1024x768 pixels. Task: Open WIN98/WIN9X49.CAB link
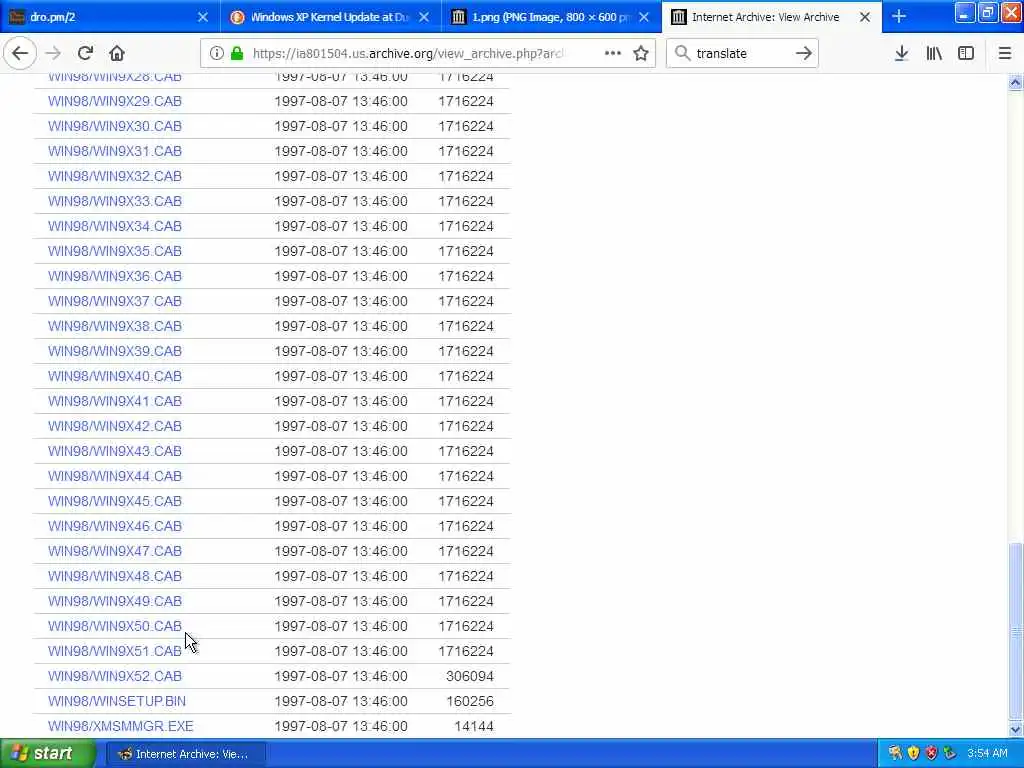click(114, 601)
